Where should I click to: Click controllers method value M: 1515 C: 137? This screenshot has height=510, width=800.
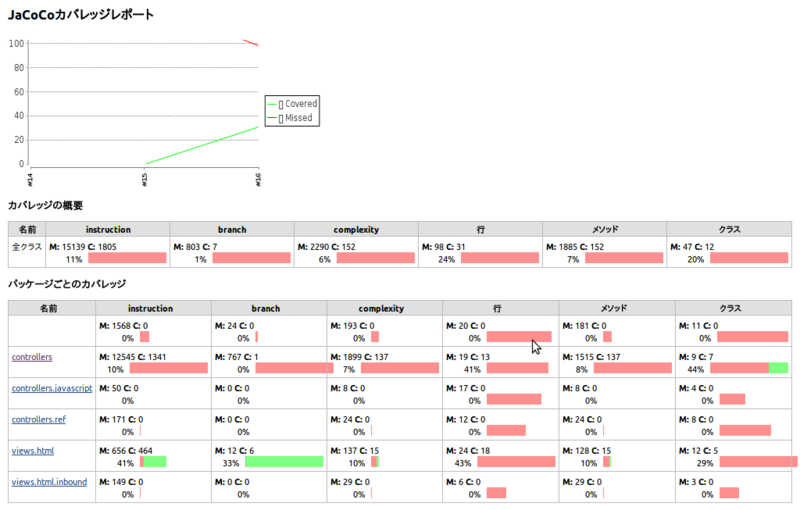click(591, 357)
